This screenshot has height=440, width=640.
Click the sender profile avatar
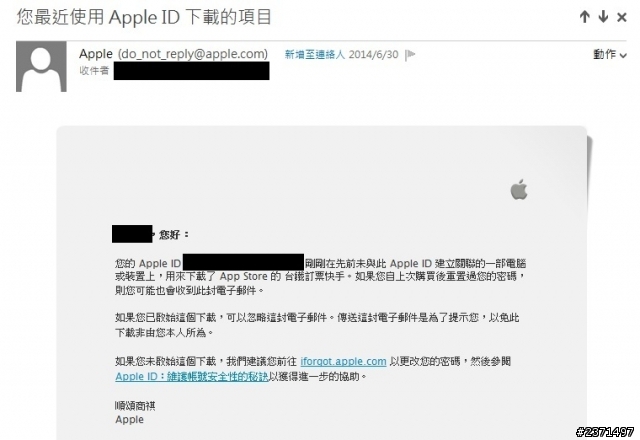41,66
